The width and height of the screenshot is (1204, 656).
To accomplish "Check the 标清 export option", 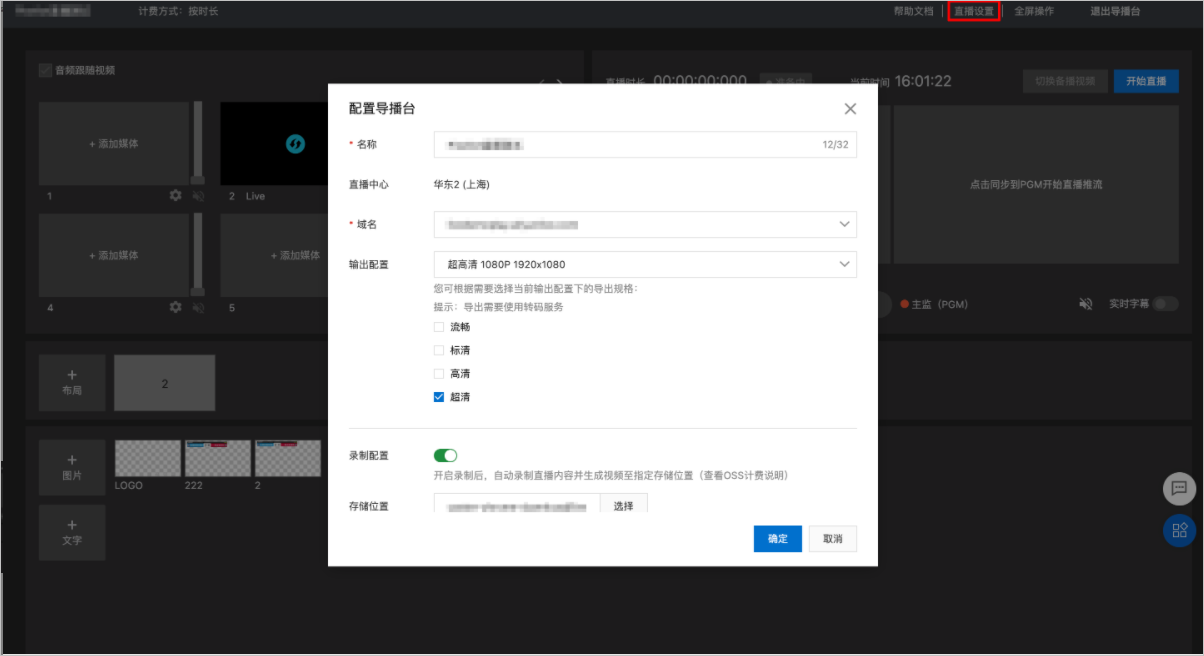I will click(439, 350).
